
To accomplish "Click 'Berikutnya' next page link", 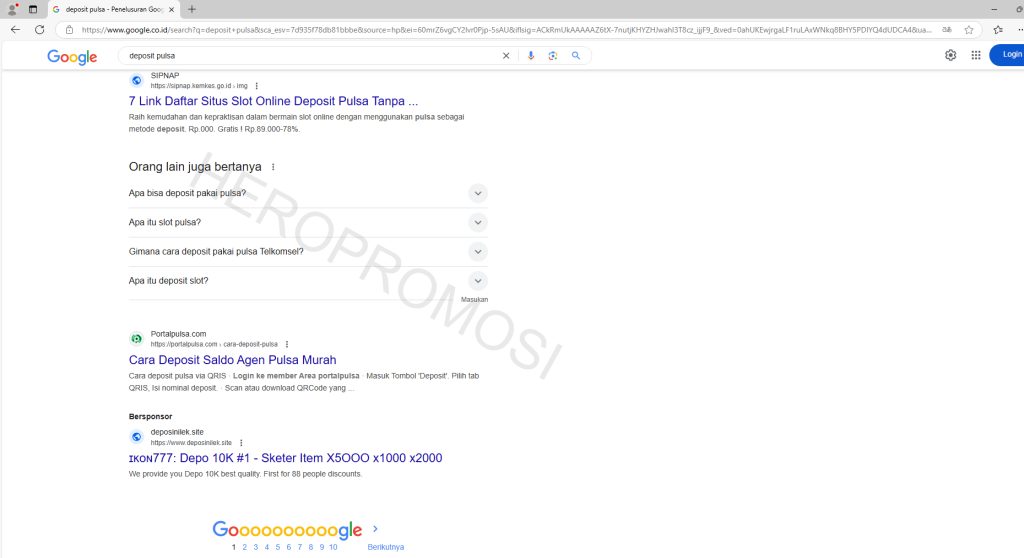I will 385,547.
